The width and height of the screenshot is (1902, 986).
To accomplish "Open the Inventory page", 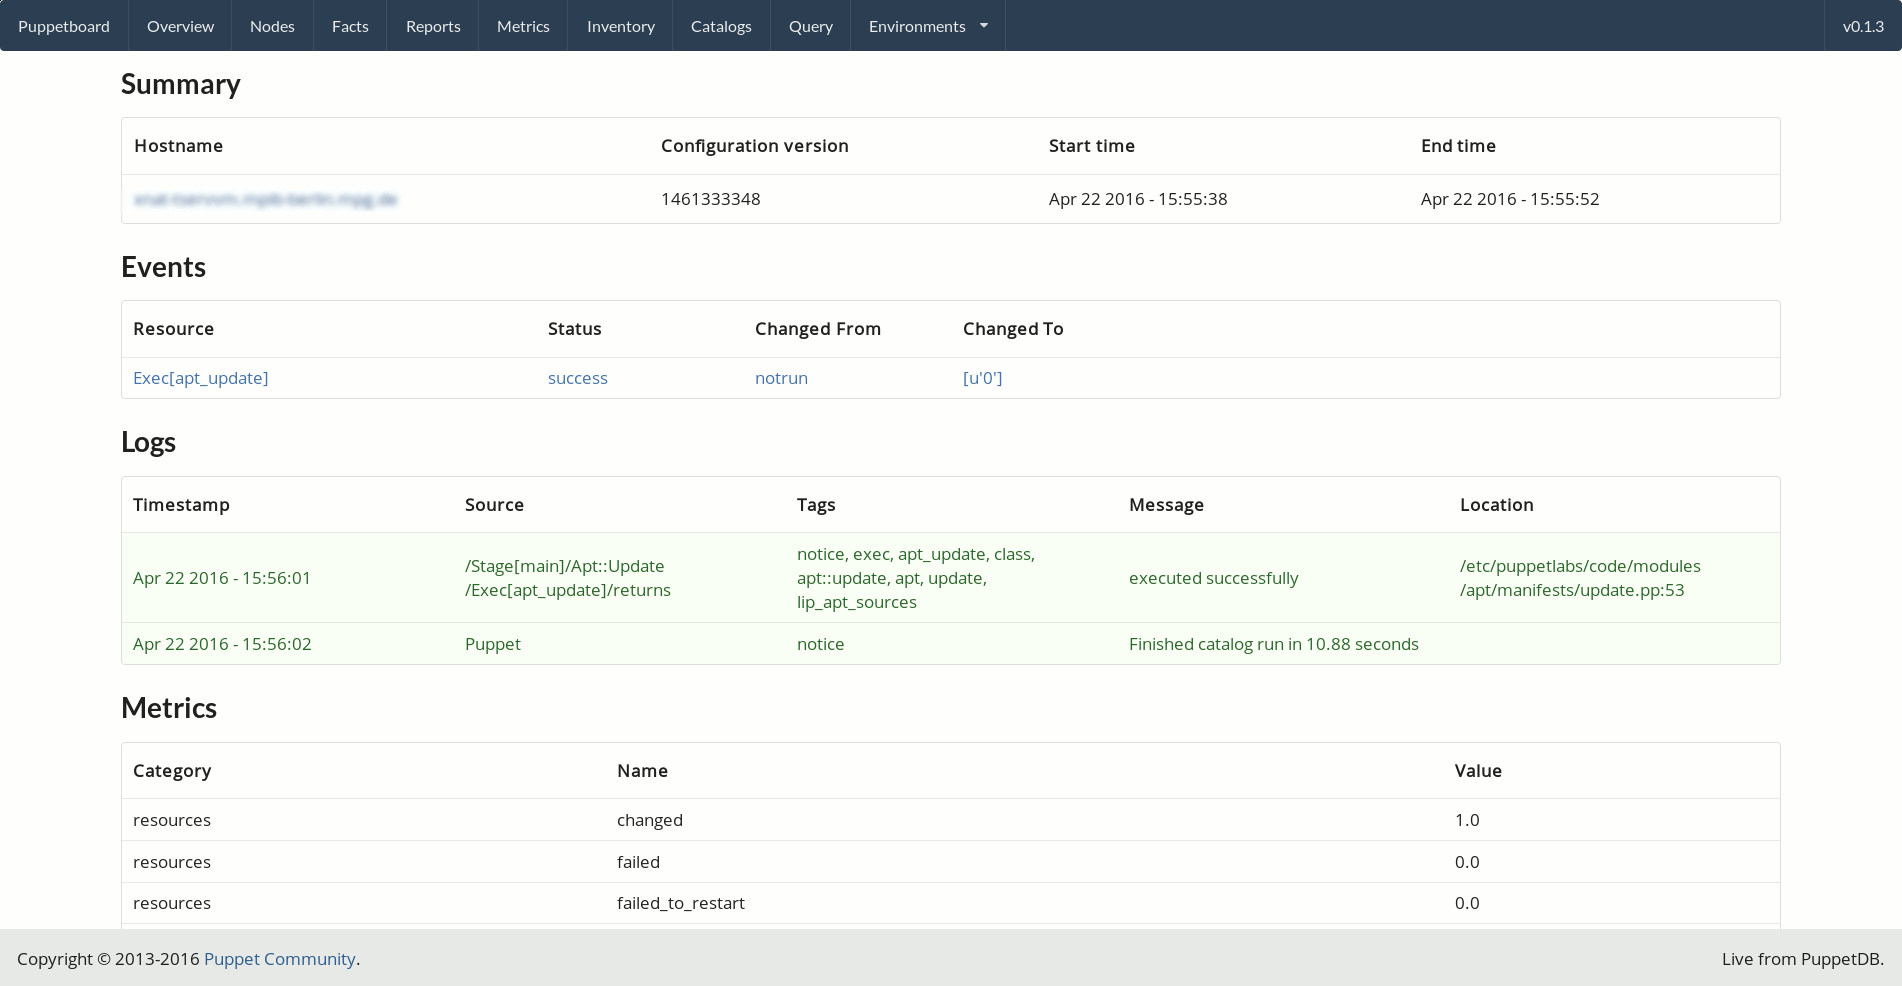I will [x=620, y=26].
